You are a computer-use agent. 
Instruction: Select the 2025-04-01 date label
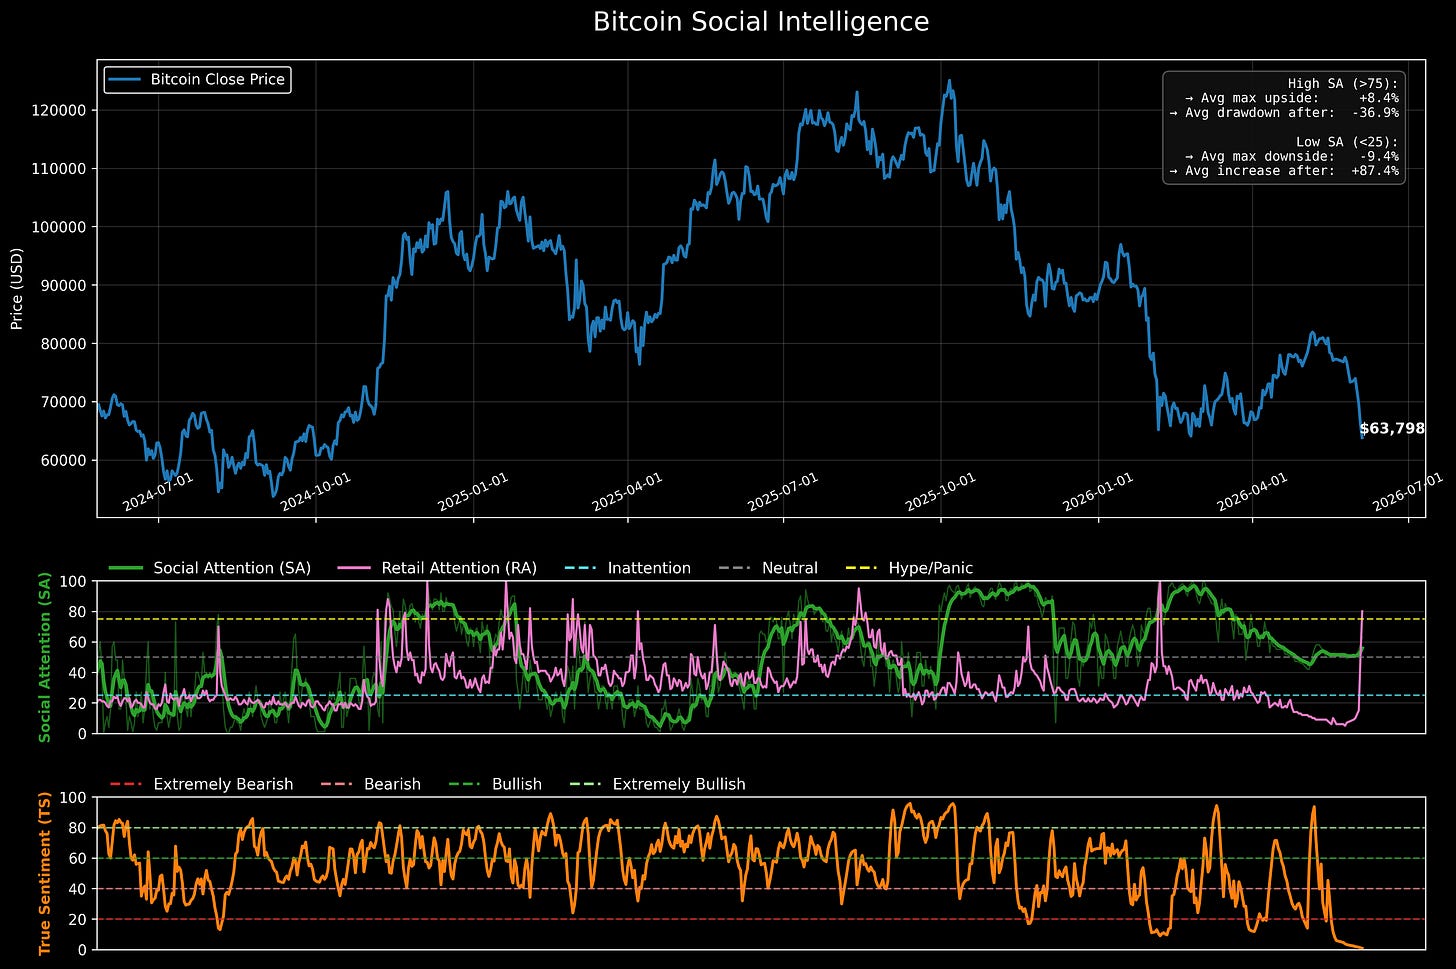[x=628, y=492]
